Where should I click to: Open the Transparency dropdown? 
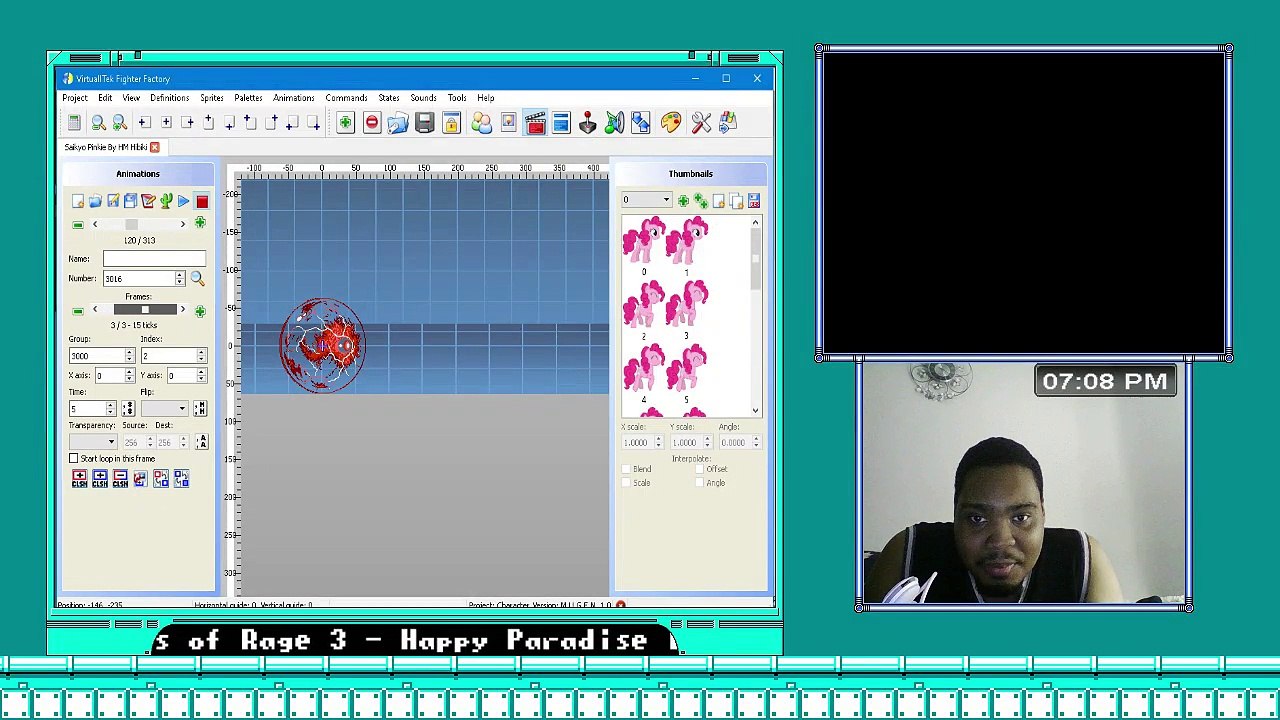coord(93,442)
